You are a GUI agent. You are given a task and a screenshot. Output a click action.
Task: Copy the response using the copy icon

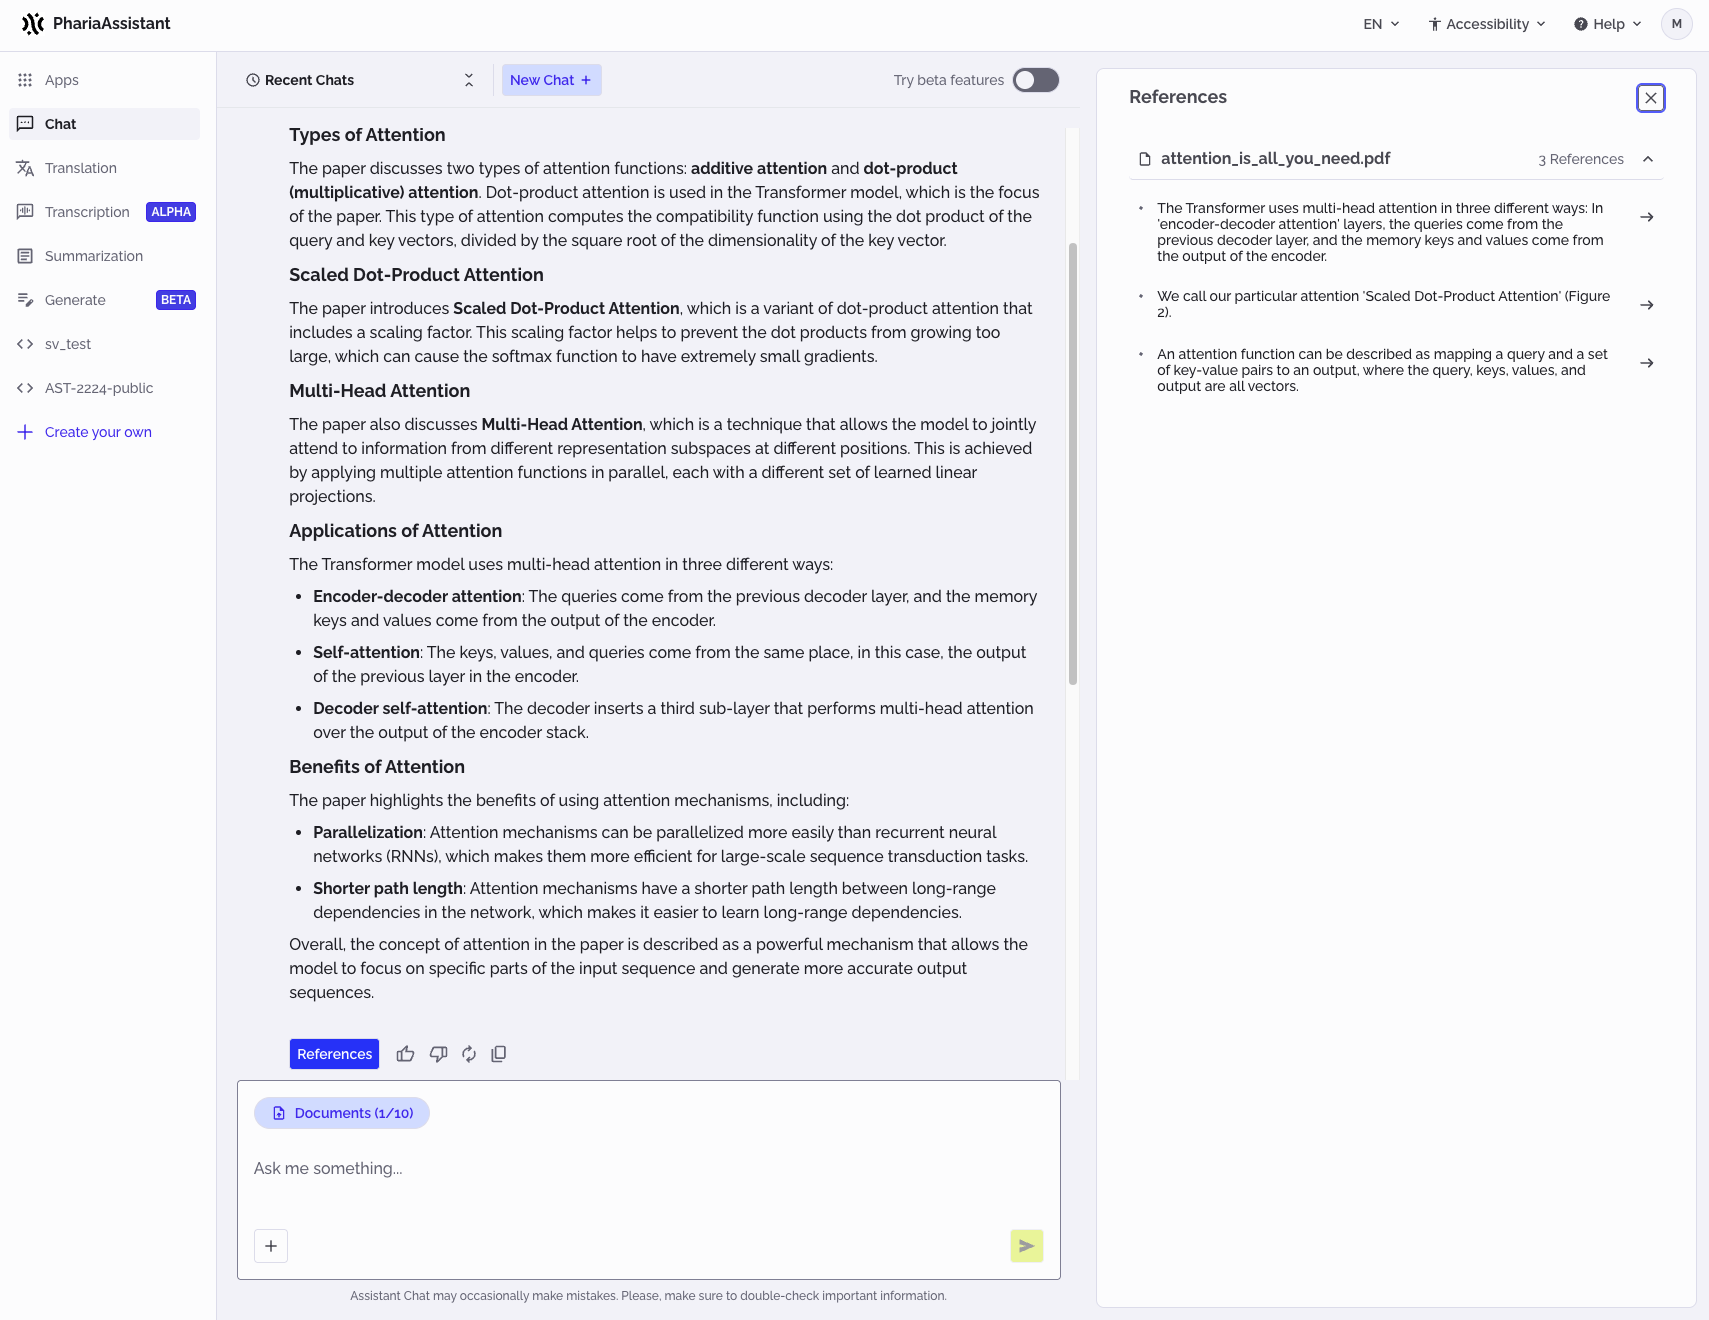coord(499,1054)
